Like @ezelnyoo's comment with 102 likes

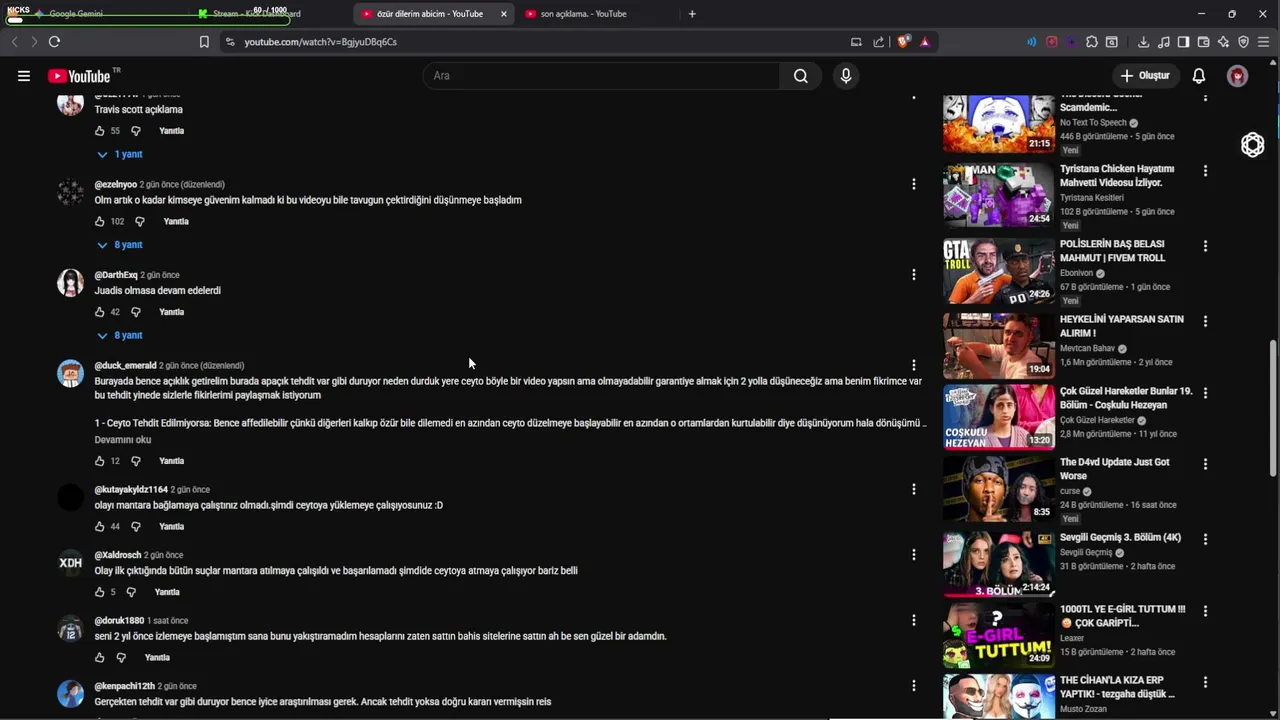[x=99, y=221]
